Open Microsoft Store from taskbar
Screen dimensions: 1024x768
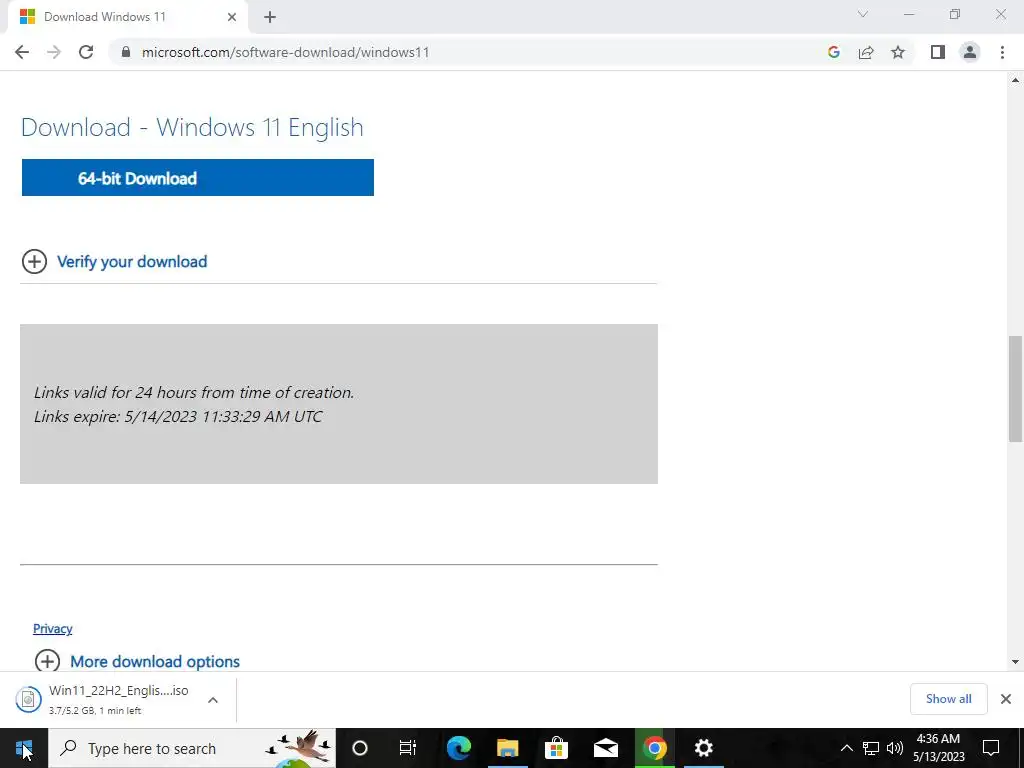click(x=556, y=748)
